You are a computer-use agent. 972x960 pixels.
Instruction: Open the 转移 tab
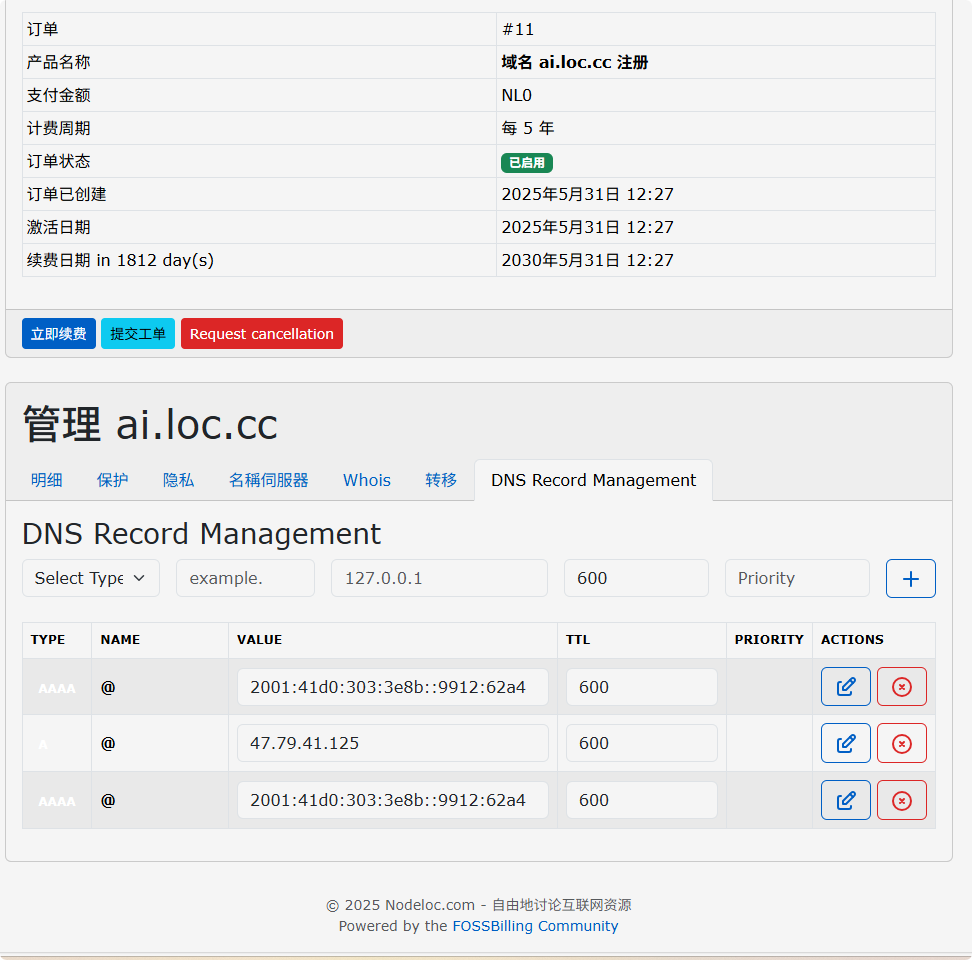(x=441, y=480)
